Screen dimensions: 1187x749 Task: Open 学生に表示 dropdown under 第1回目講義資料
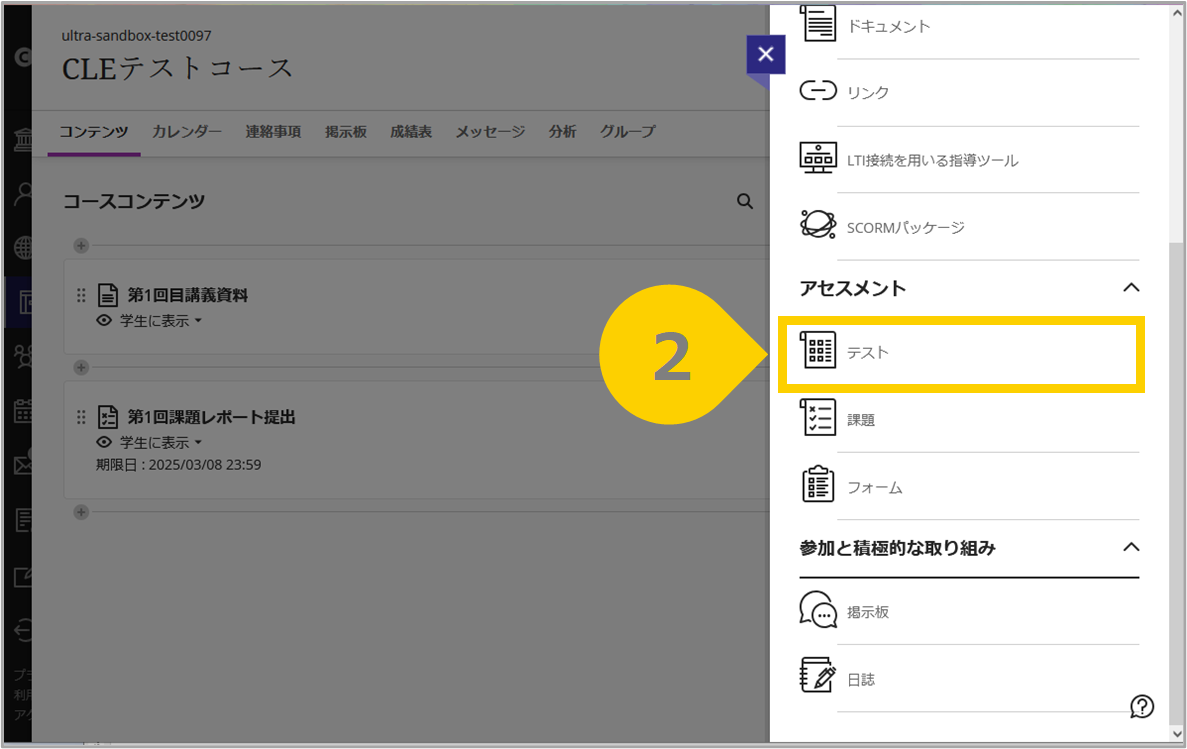coord(160,321)
